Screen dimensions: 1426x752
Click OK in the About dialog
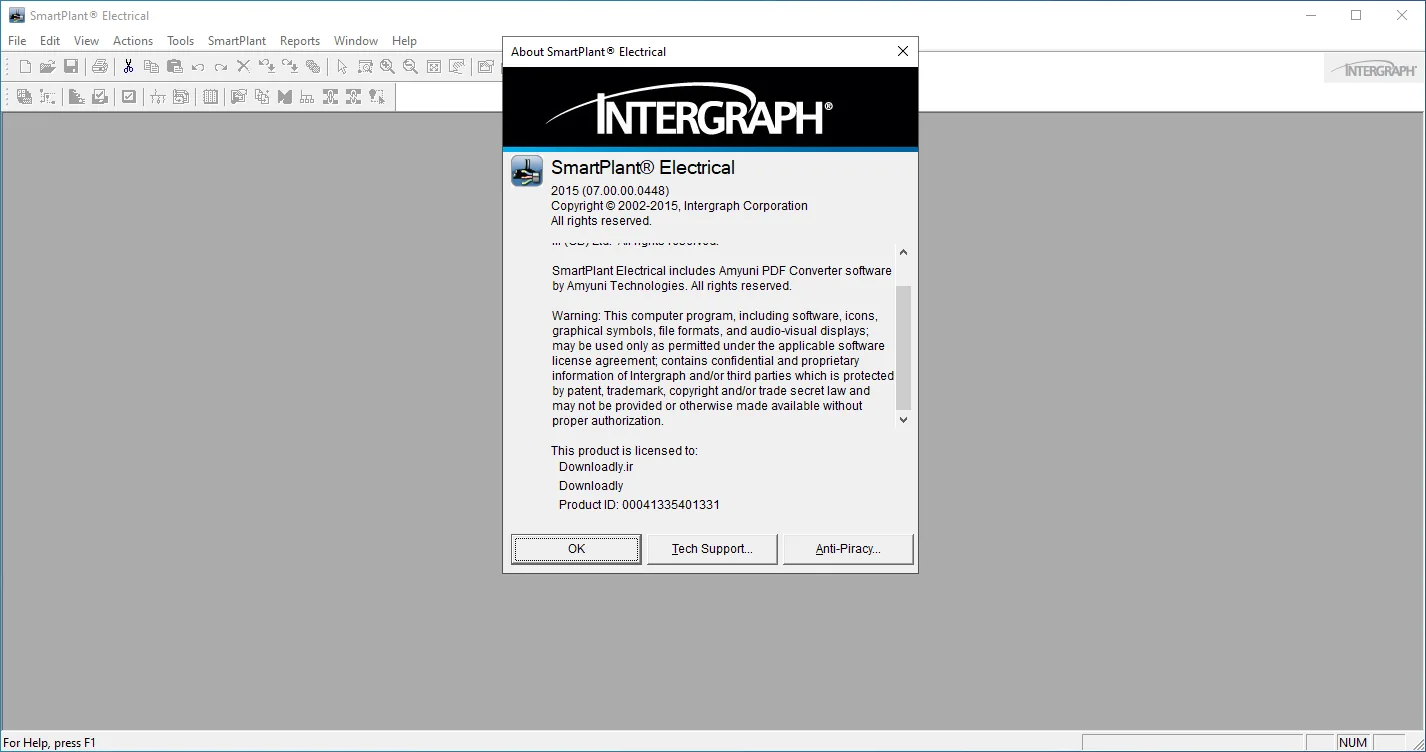pos(576,549)
